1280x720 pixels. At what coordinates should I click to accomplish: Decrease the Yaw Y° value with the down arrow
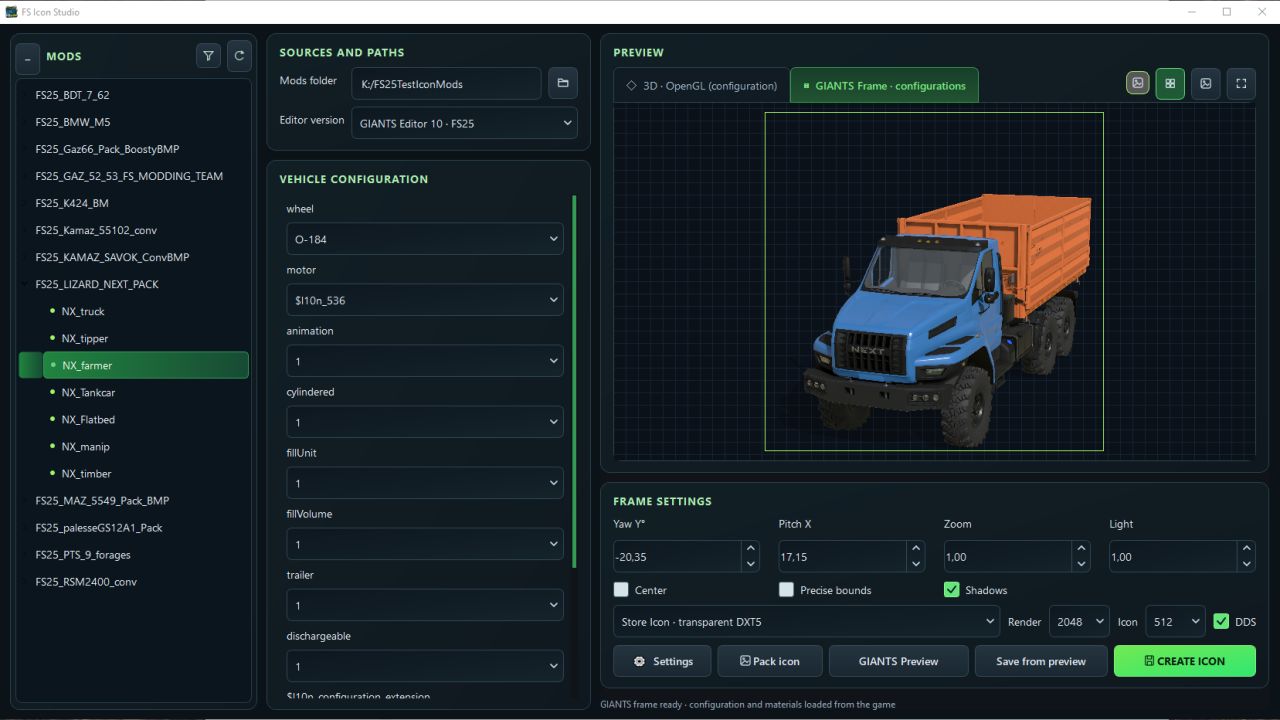pyautogui.click(x=750, y=564)
